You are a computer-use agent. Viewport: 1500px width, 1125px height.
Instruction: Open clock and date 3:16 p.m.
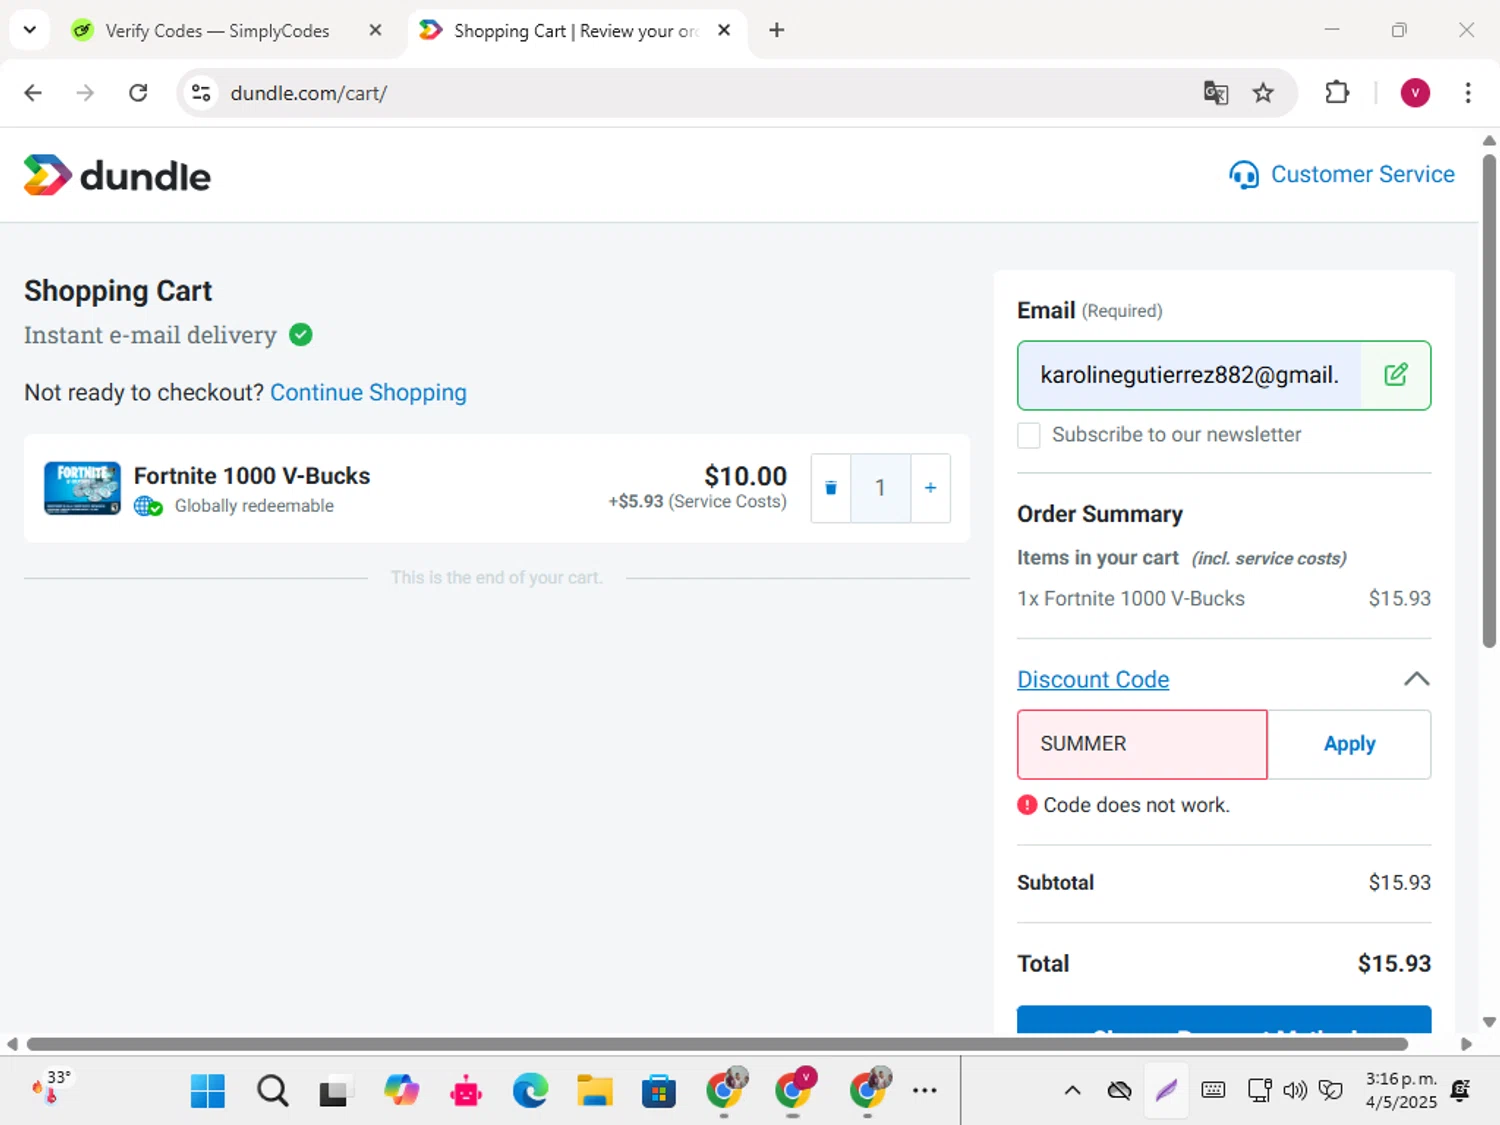1401,1090
